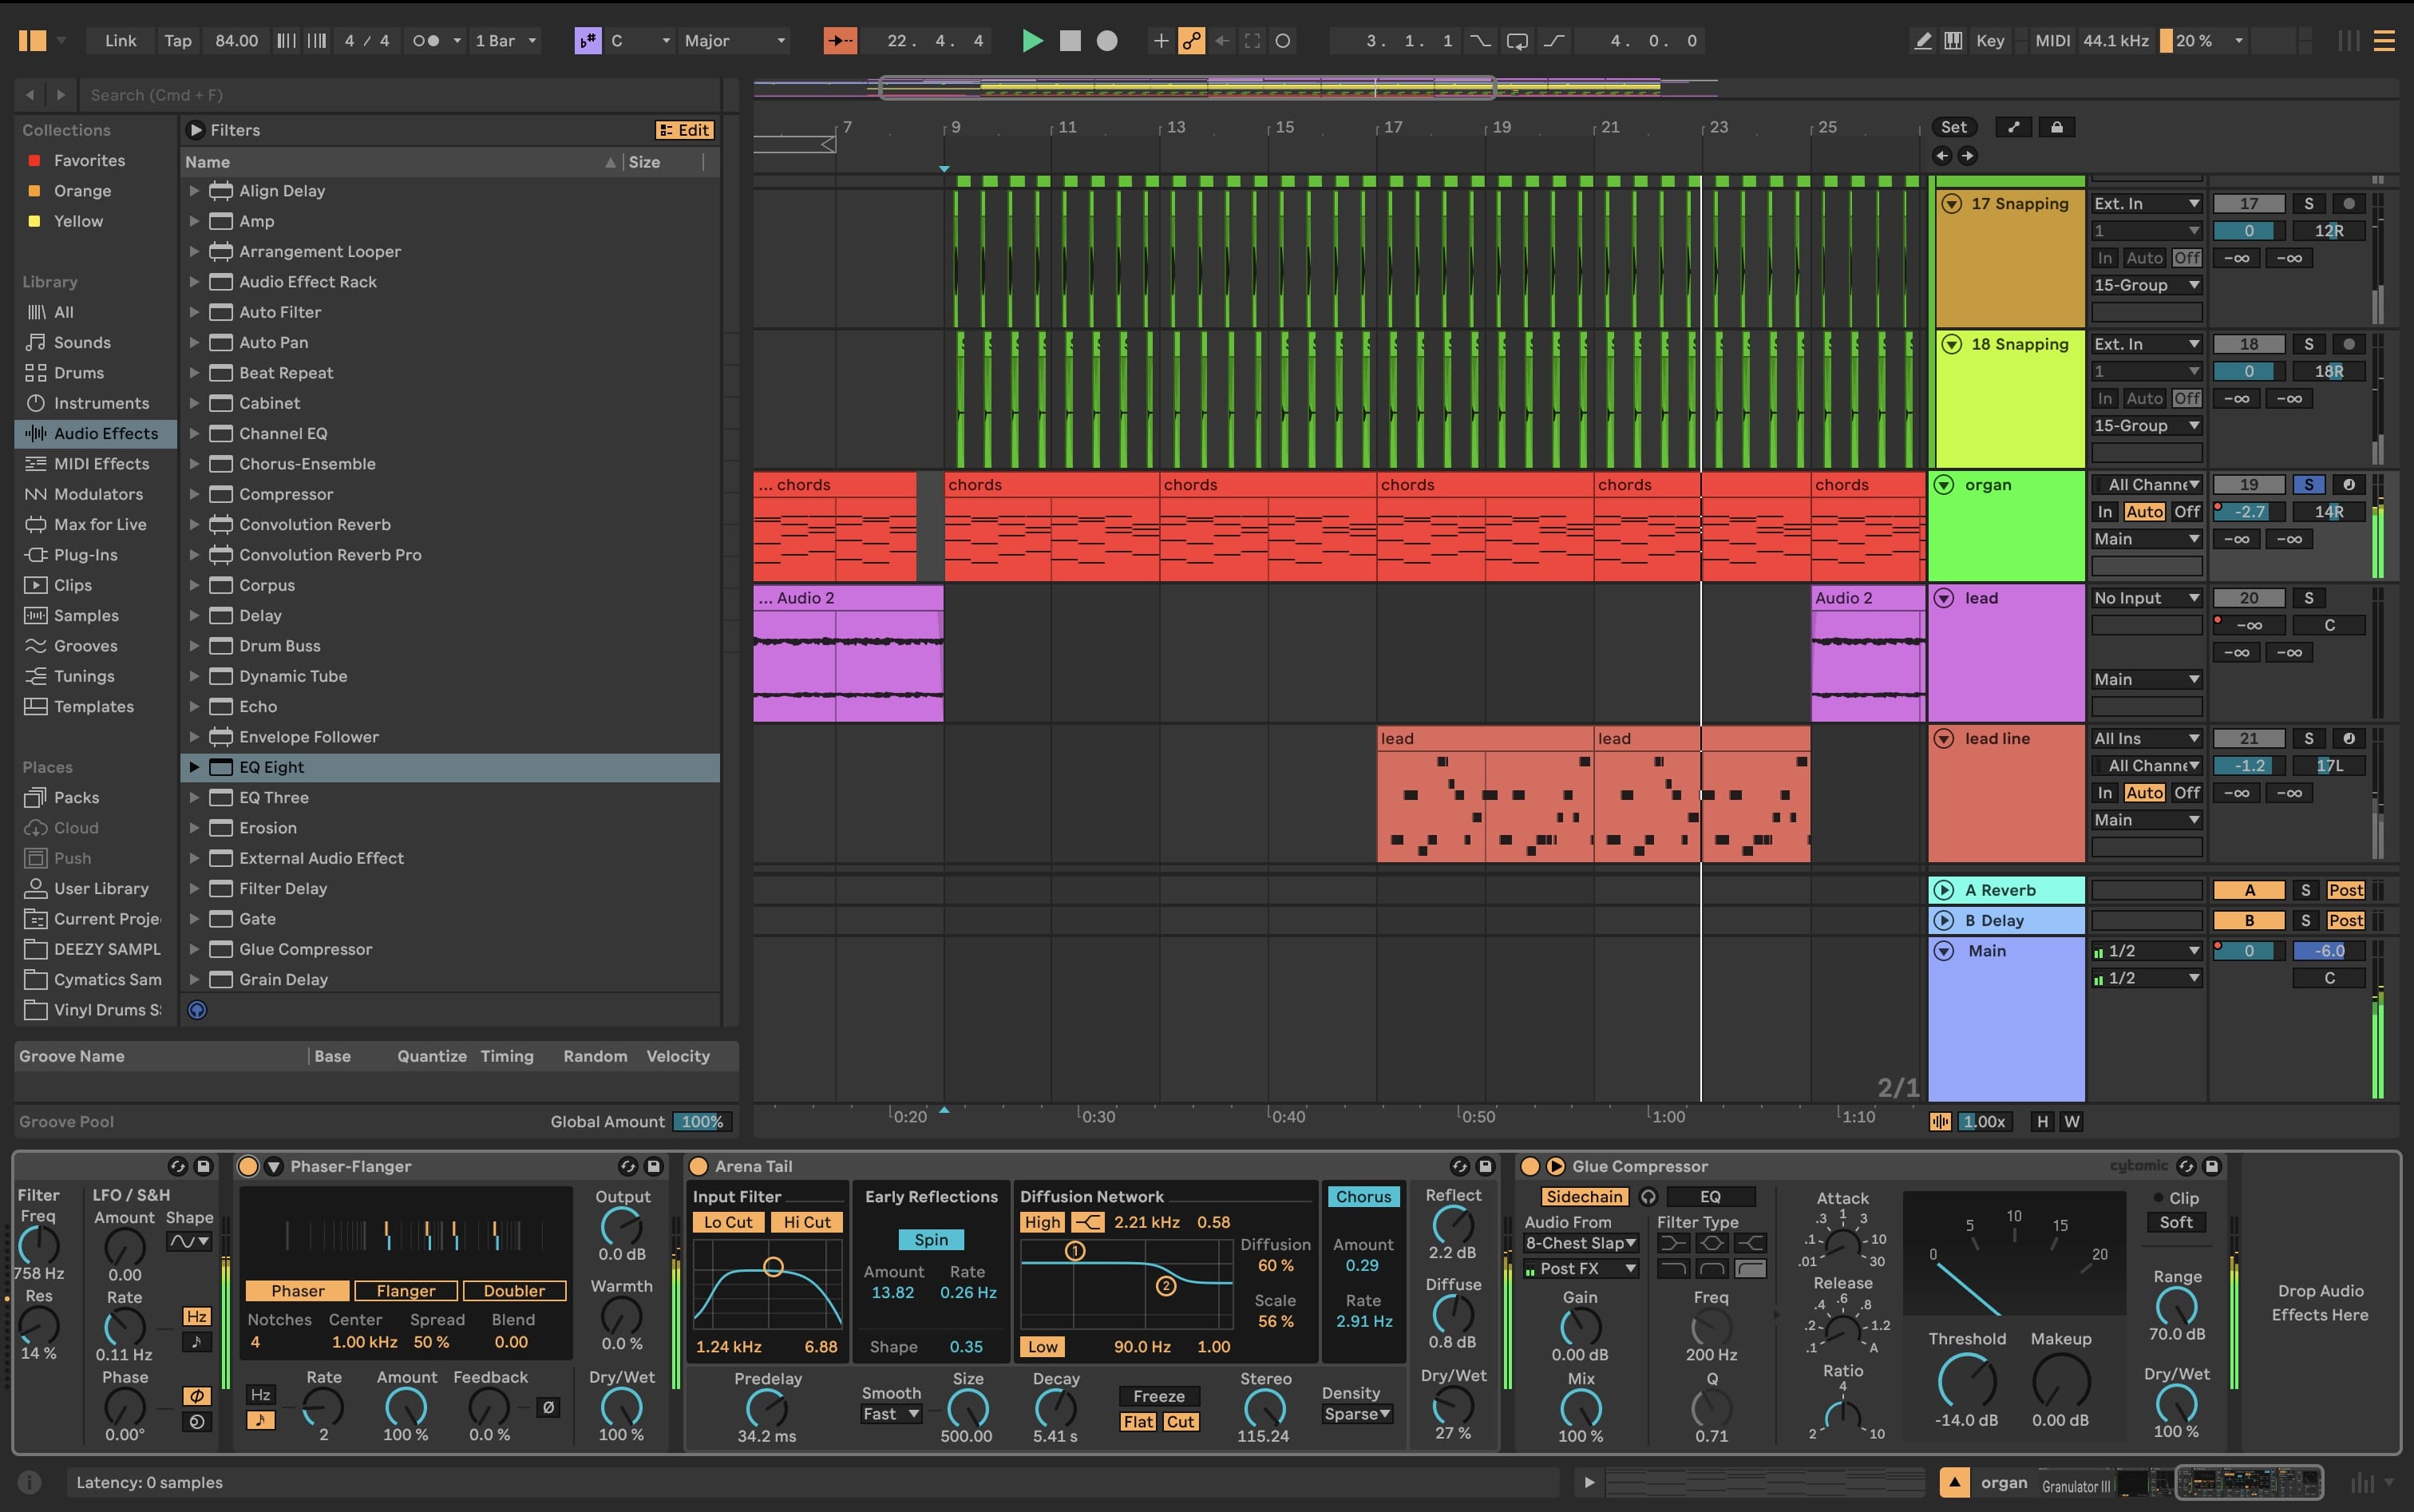Image resolution: width=2414 pixels, height=1512 pixels.
Task: Click the Search browser field
Action: point(400,95)
